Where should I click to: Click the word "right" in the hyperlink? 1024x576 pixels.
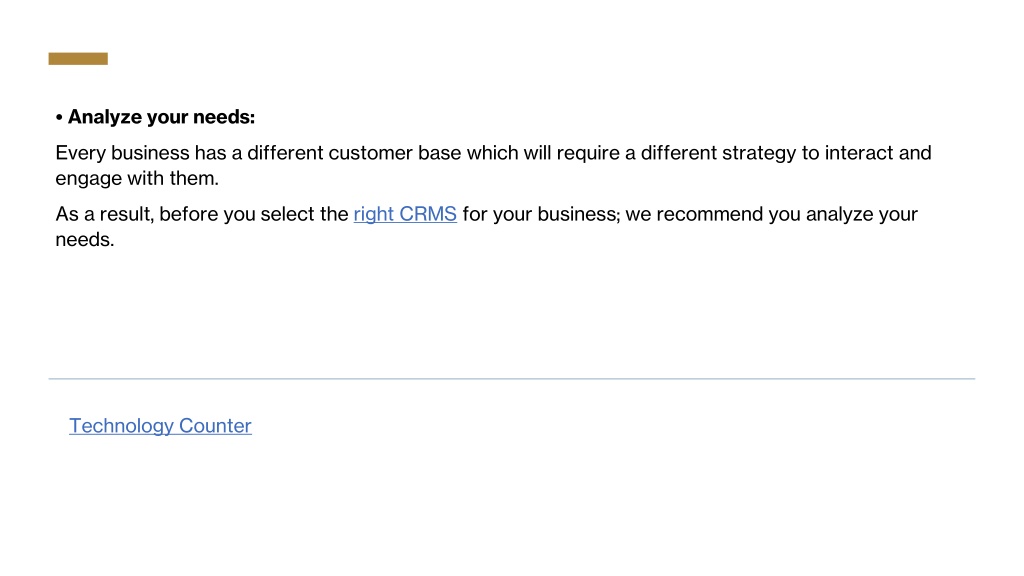[374, 214]
